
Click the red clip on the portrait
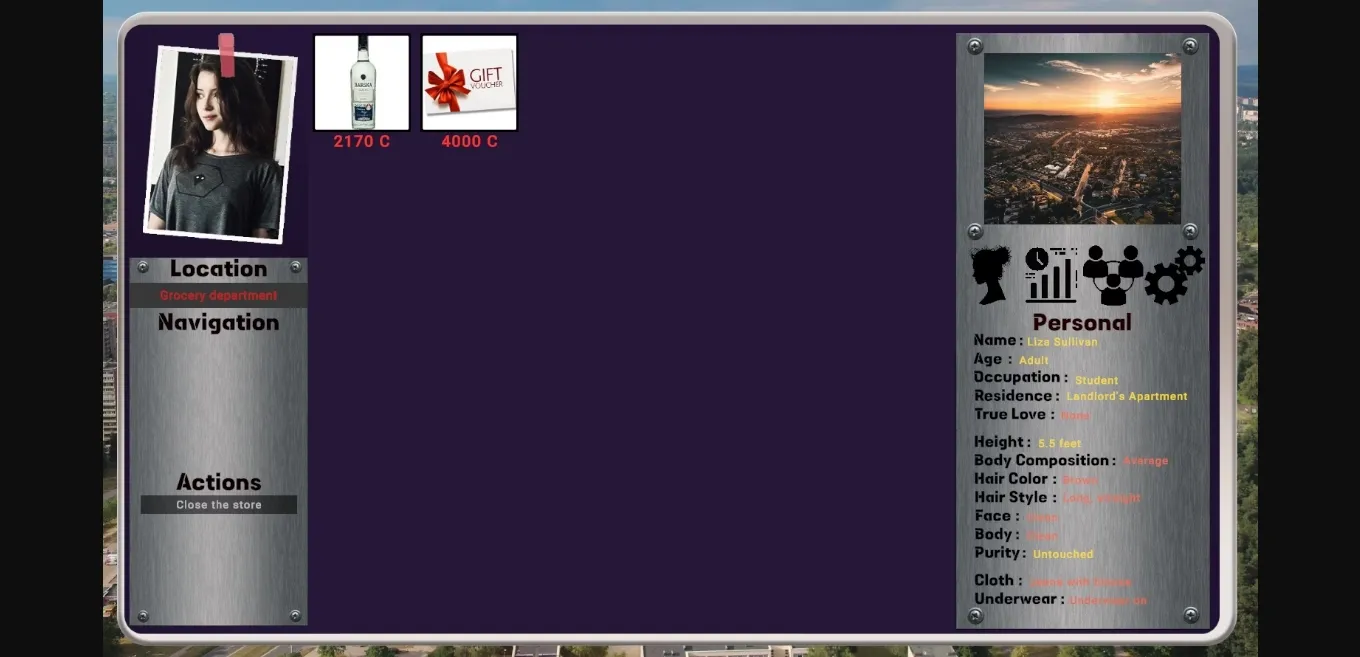point(227,55)
